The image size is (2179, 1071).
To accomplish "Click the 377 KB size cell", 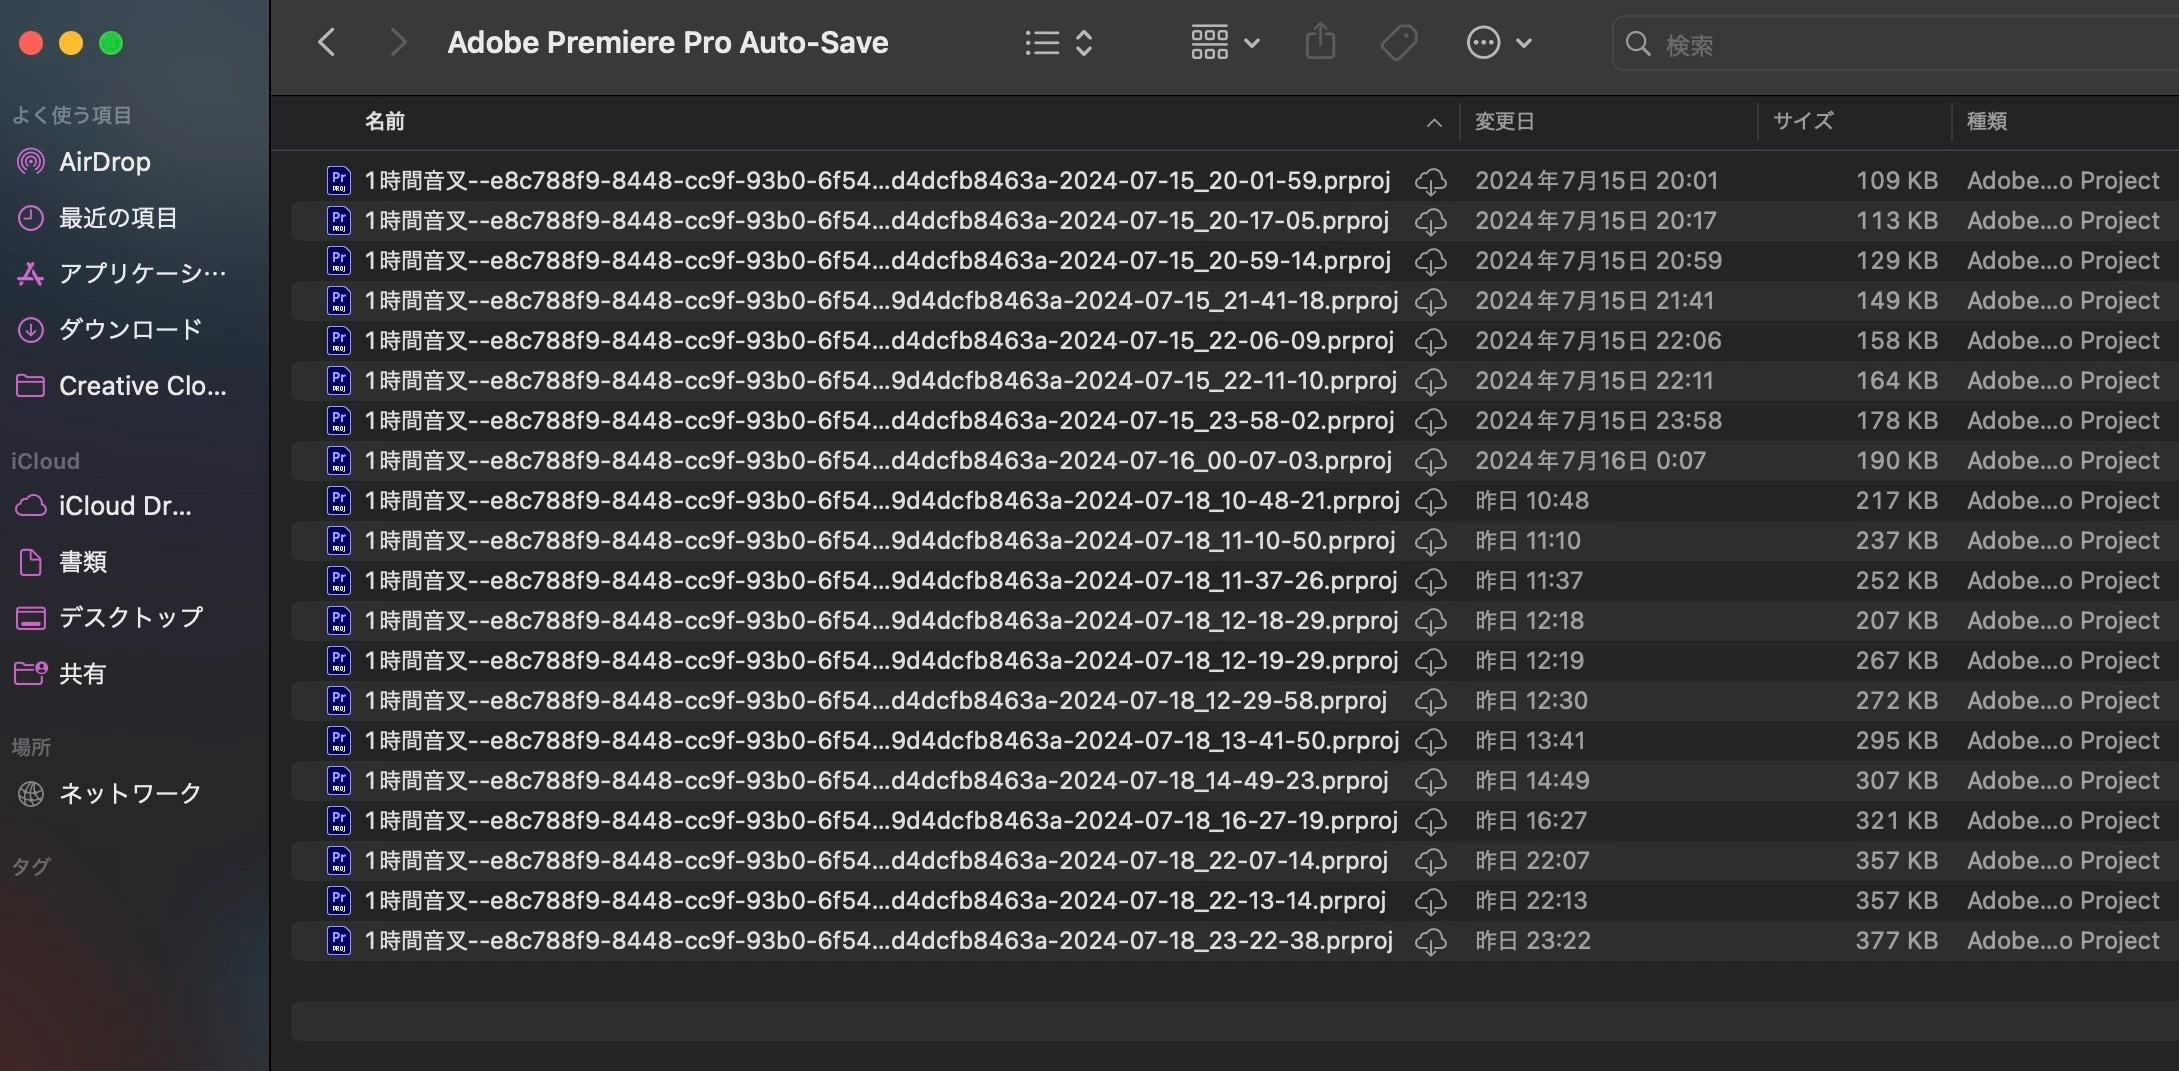I will (x=1896, y=941).
